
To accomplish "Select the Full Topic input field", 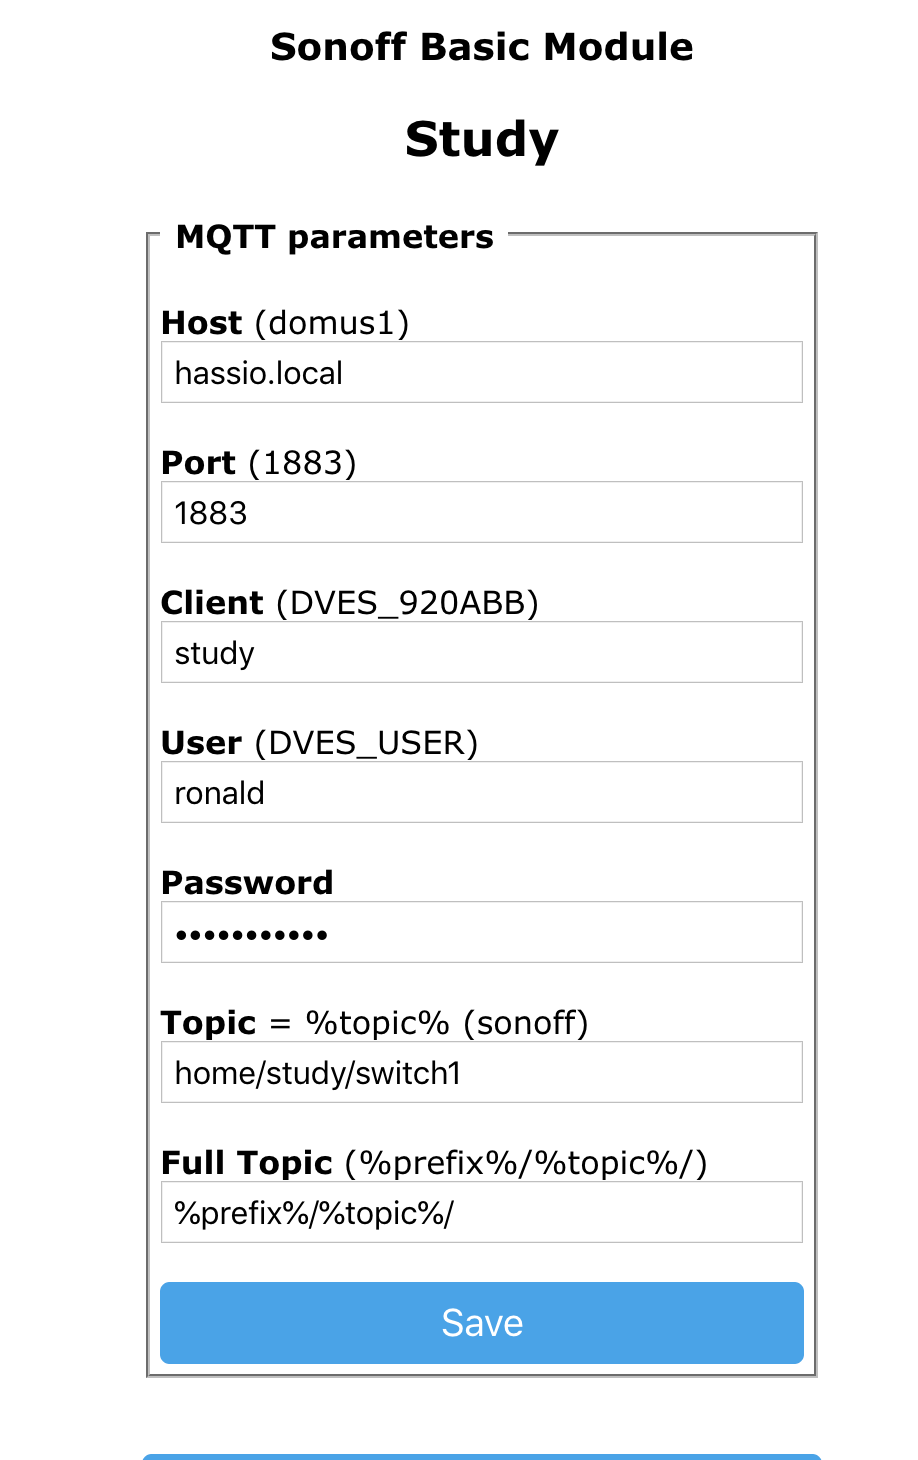I will pos(481,1213).
